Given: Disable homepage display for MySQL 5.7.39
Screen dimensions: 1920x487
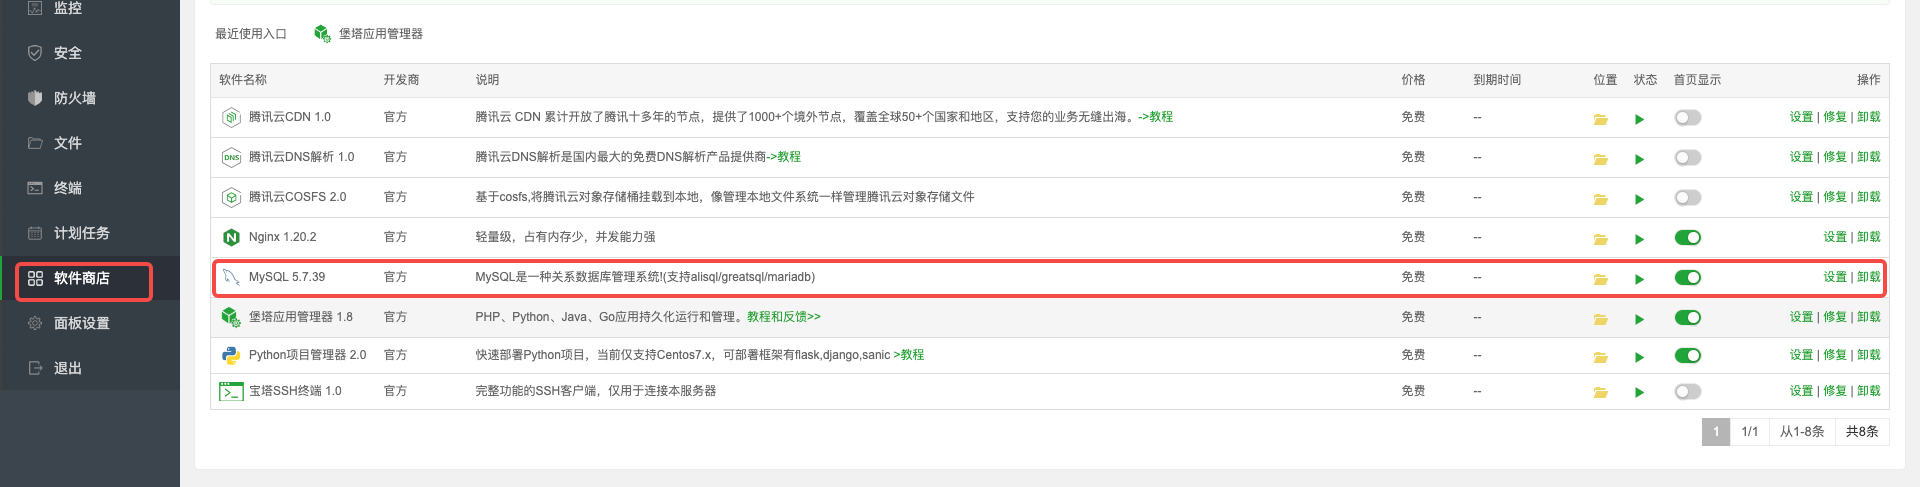Looking at the screenshot, I should tap(1688, 278).
